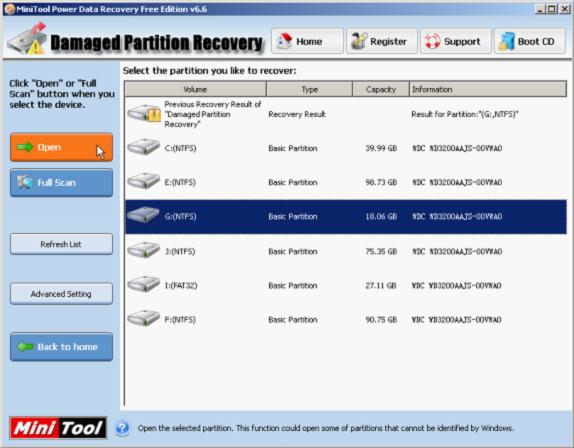Click the Boot CD button
This screenshot has height=448, width=574.
[530, 41]
